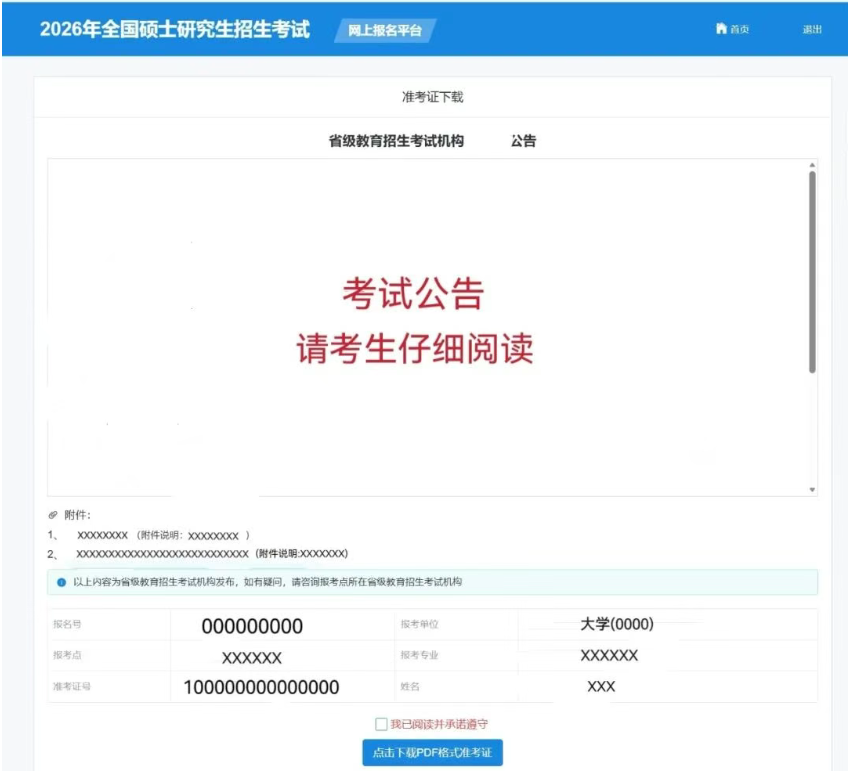Click the paperclip icon next to 附件
The width and height of the screenshot is (849, 771).
click(x=53, y=515)
